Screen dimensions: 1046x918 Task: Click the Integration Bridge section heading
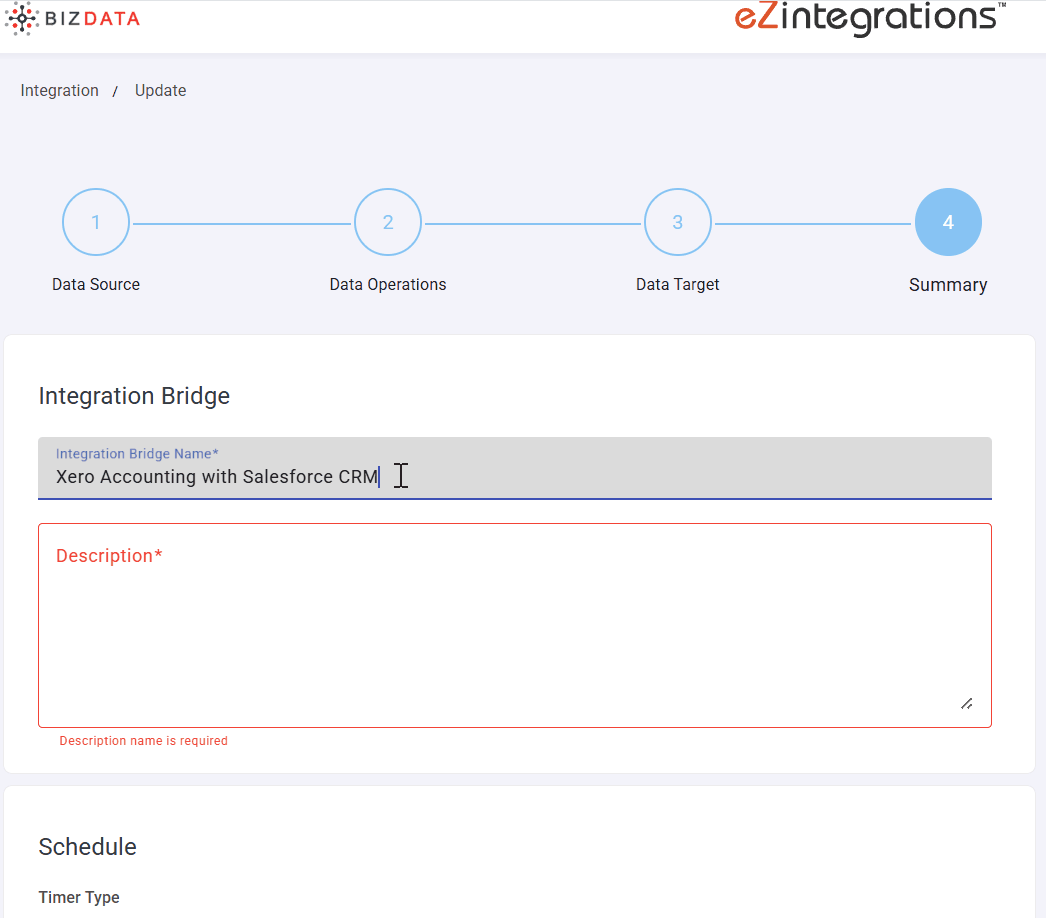134,396
